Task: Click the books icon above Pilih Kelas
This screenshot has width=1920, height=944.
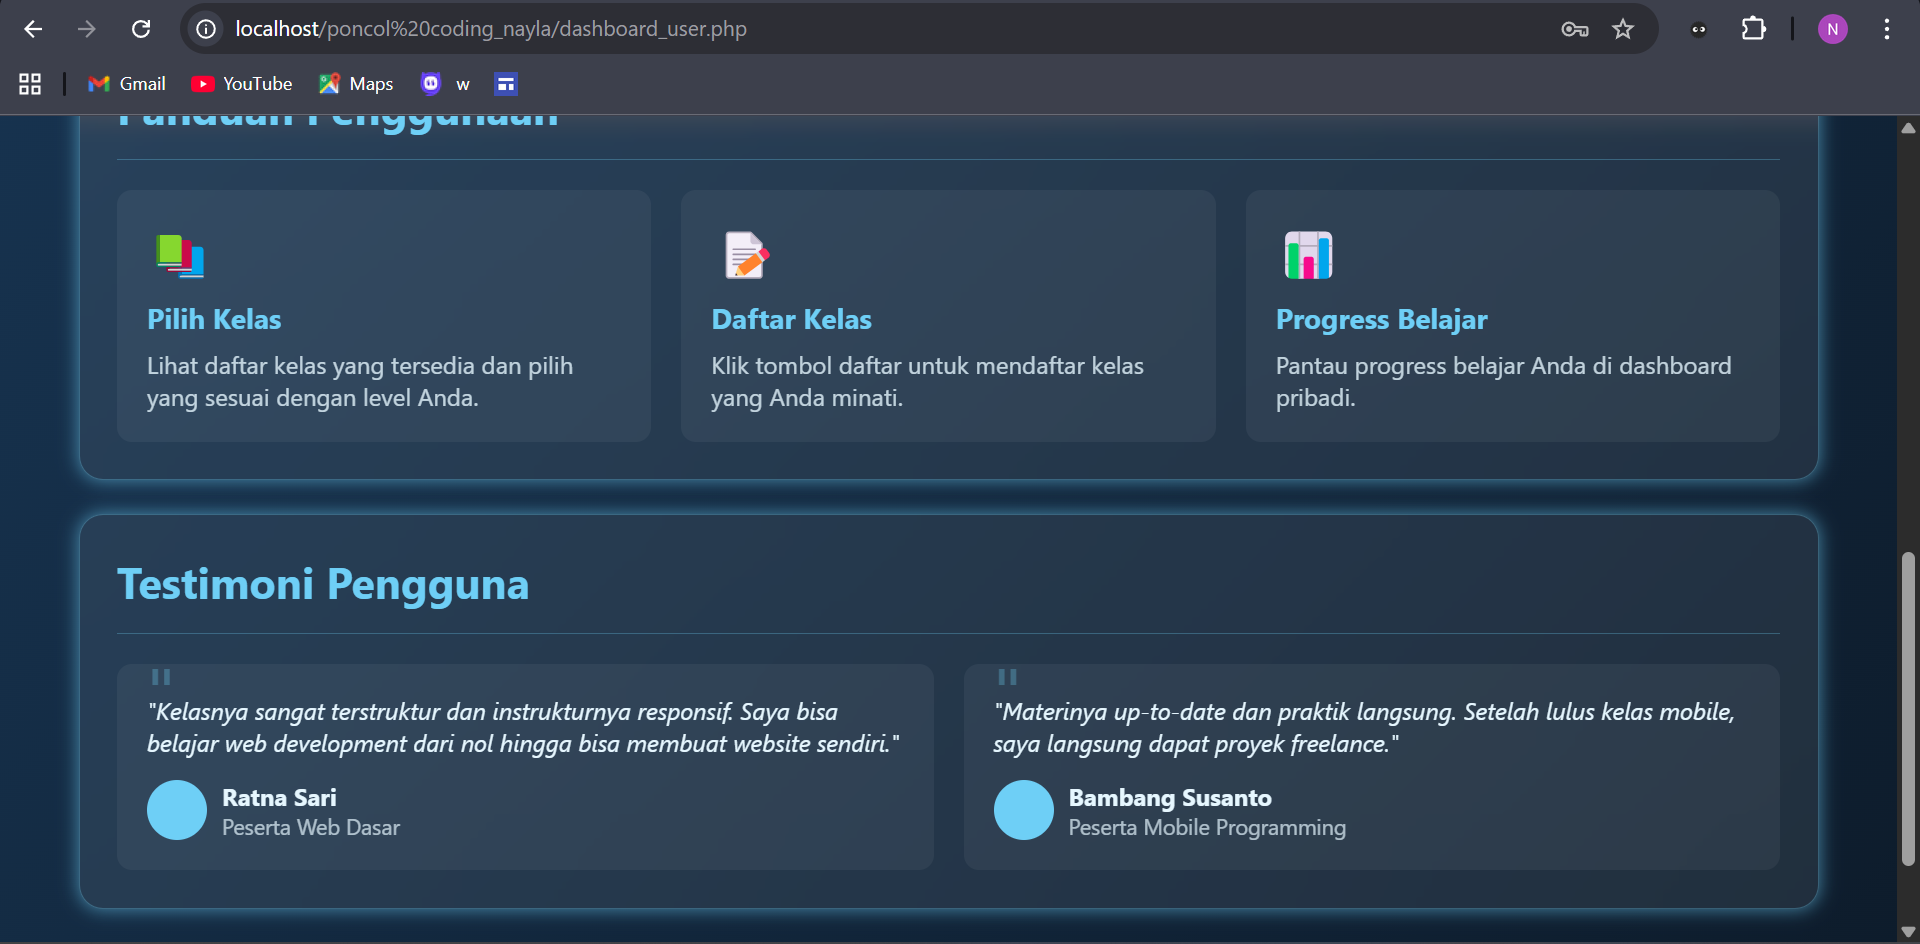Action: pyautogui.click(x=180, y=255)
